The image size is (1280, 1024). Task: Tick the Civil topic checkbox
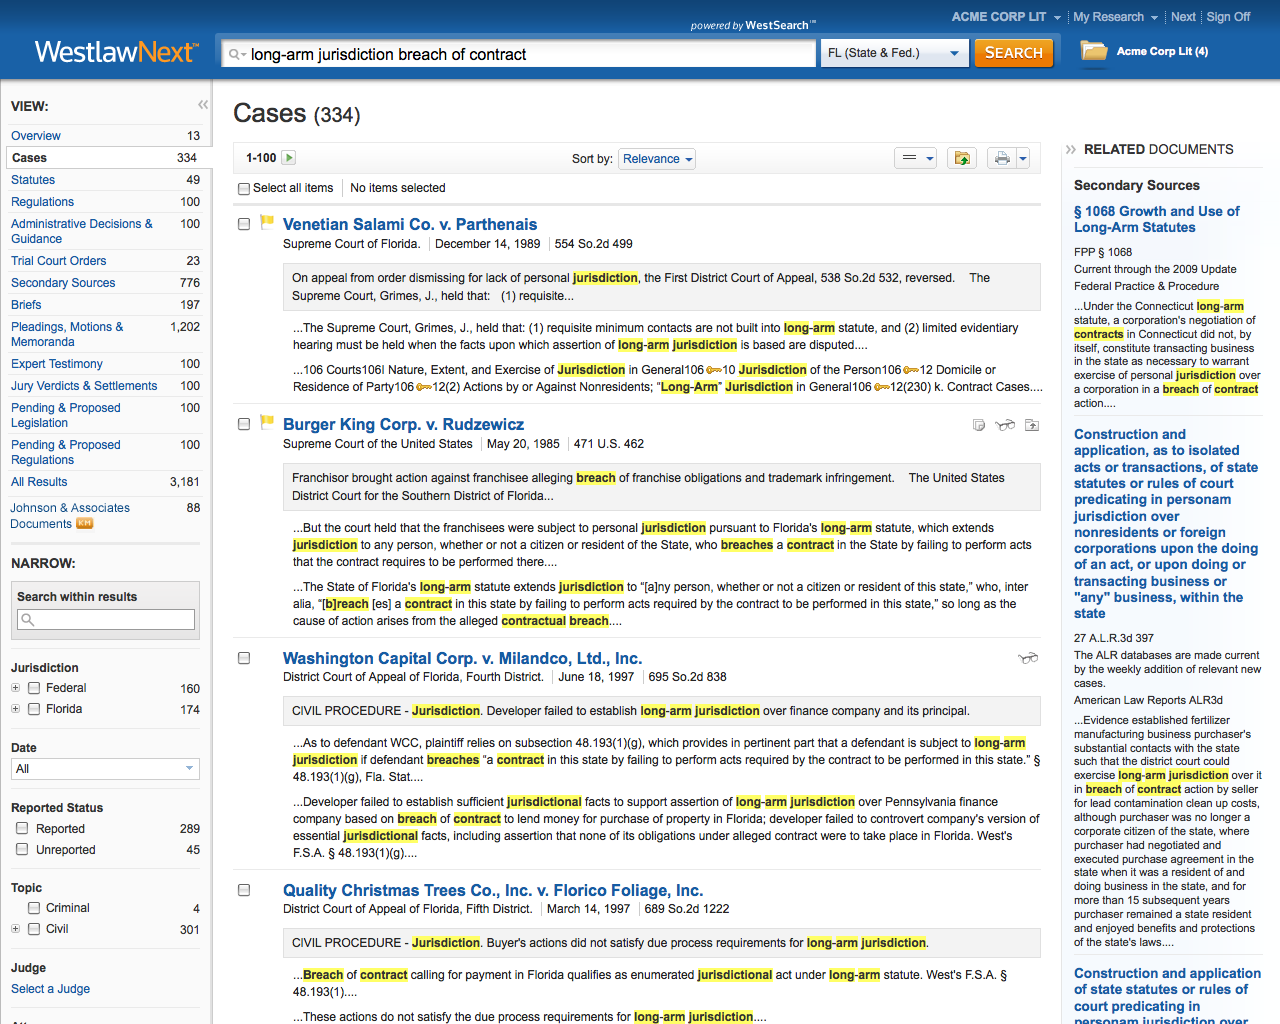(x=34, y=929)
